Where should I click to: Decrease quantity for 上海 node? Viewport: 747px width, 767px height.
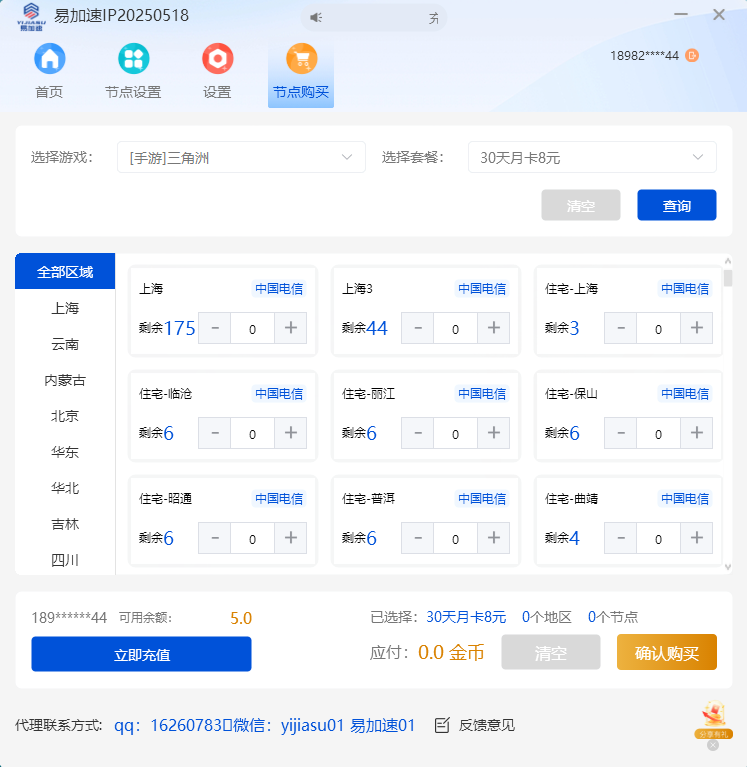(214, 328)
